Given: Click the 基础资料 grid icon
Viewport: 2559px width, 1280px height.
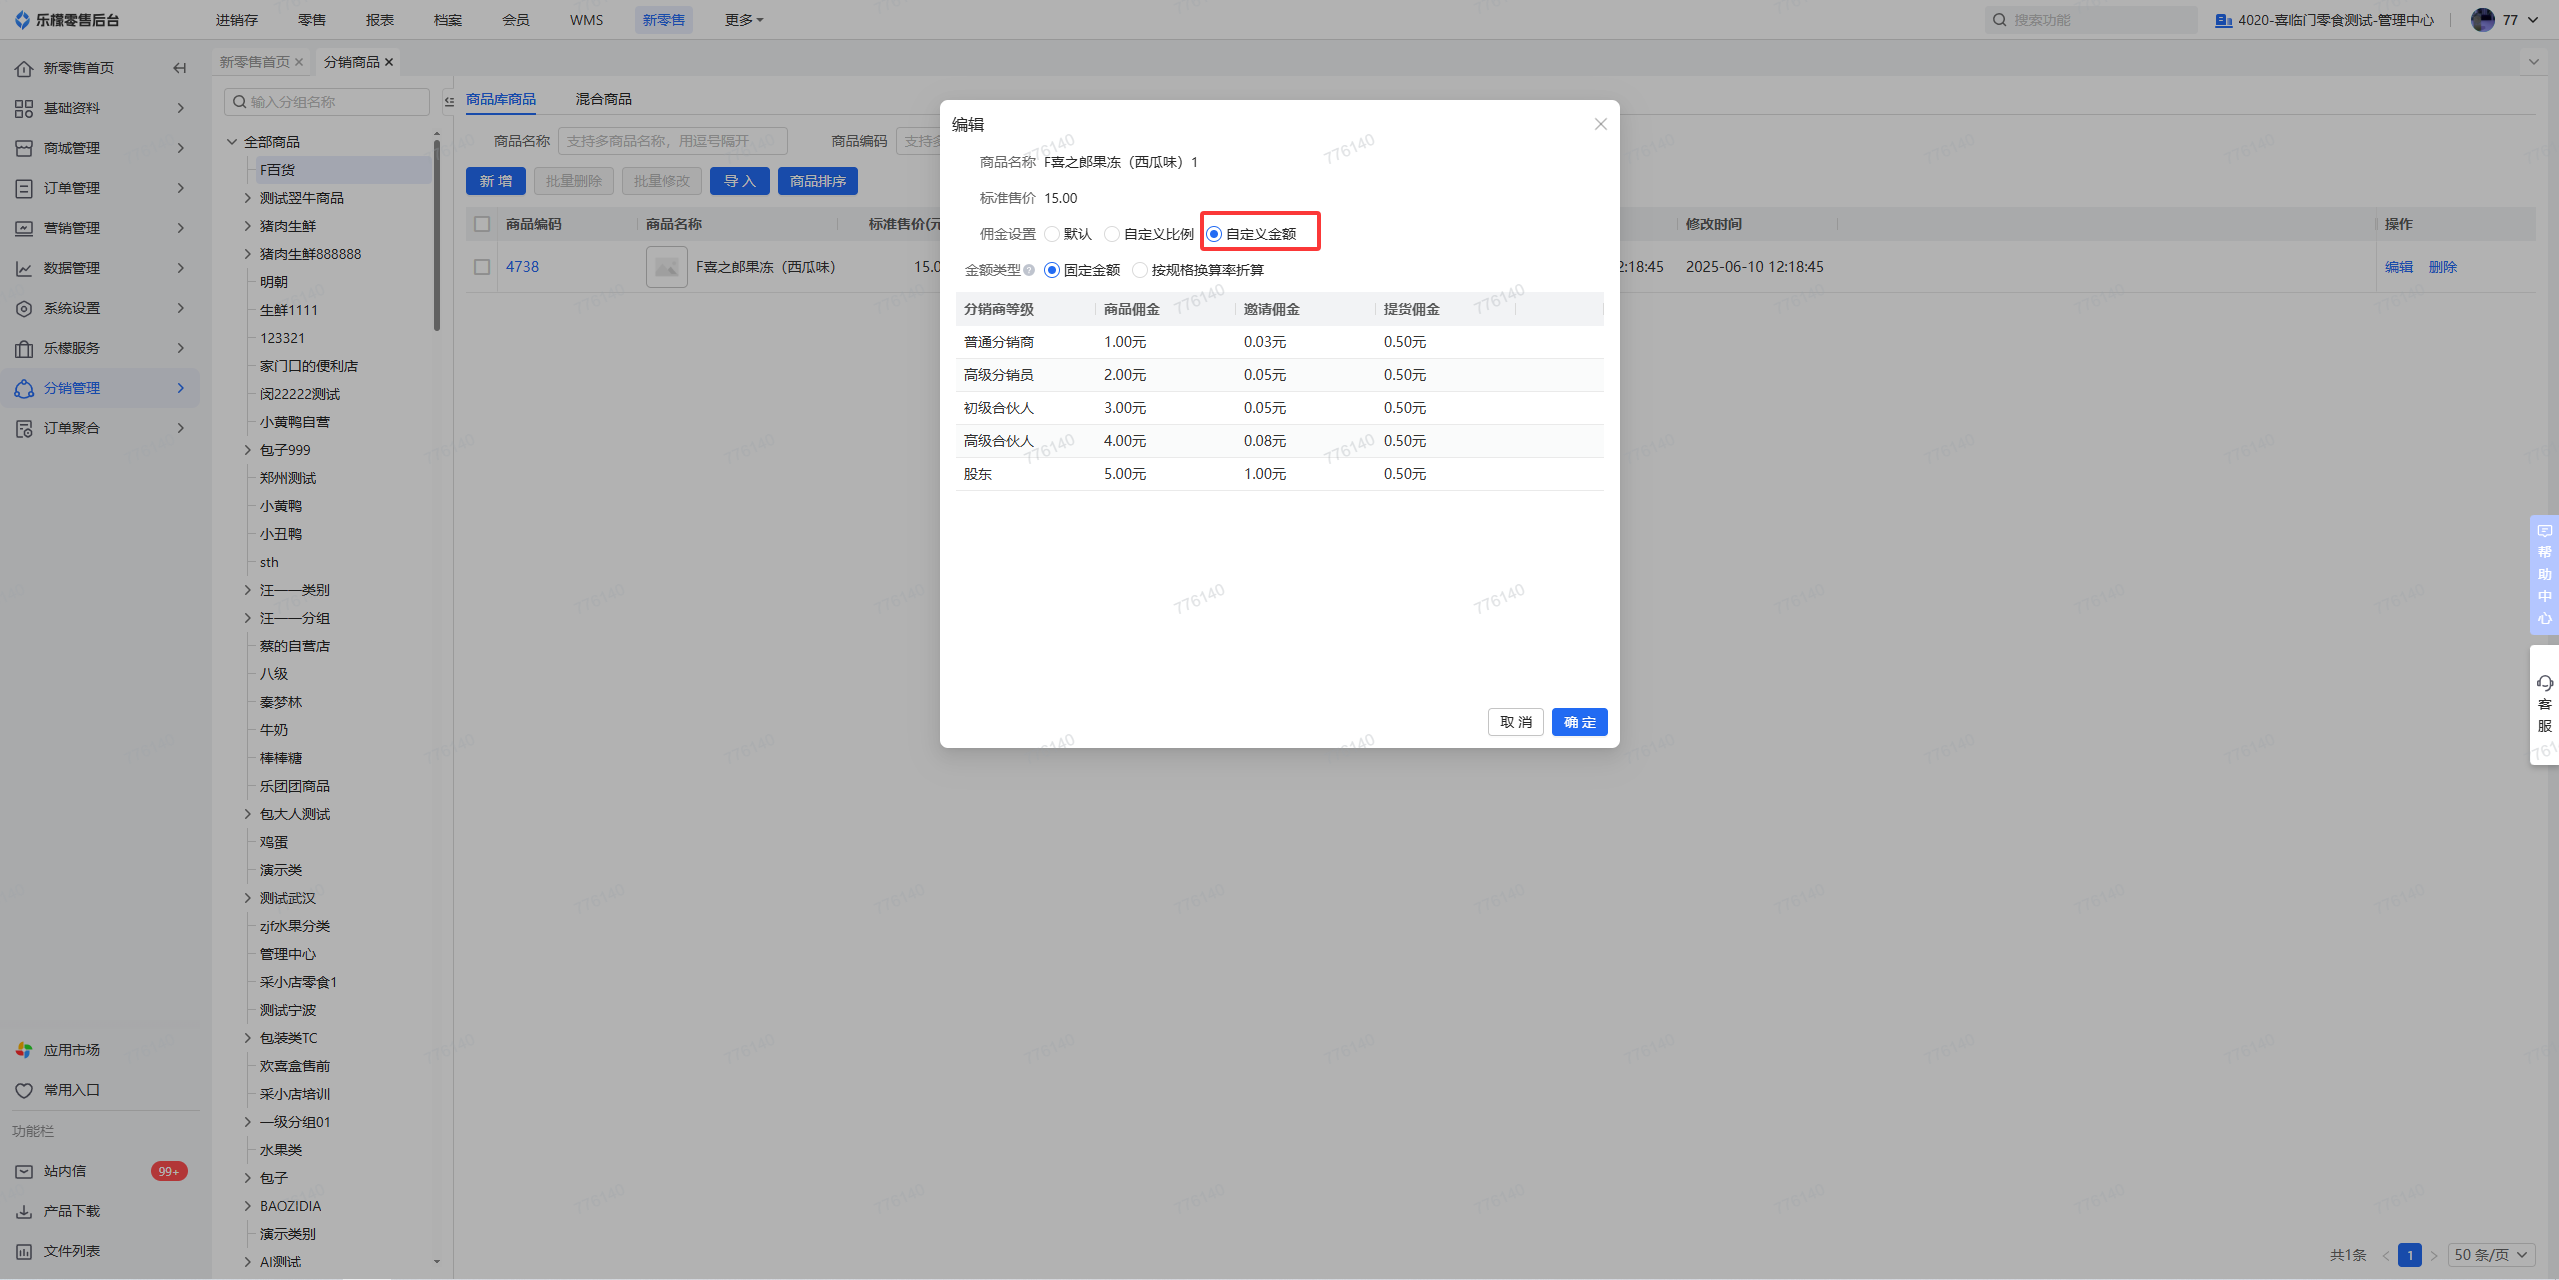Looking at the screenshot, I should 24,108.
